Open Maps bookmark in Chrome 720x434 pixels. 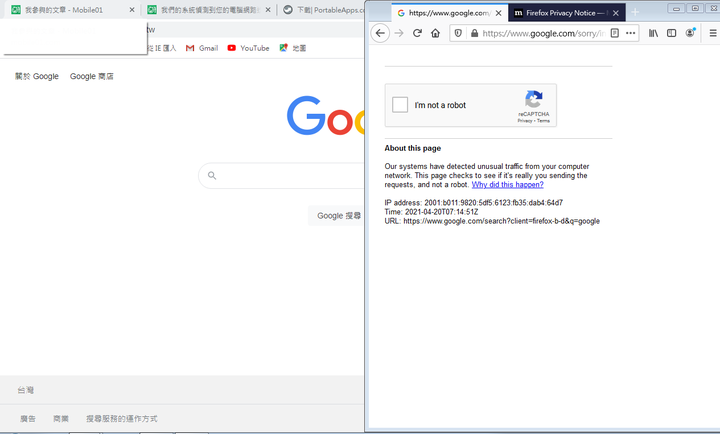click(x=292, y=48)
